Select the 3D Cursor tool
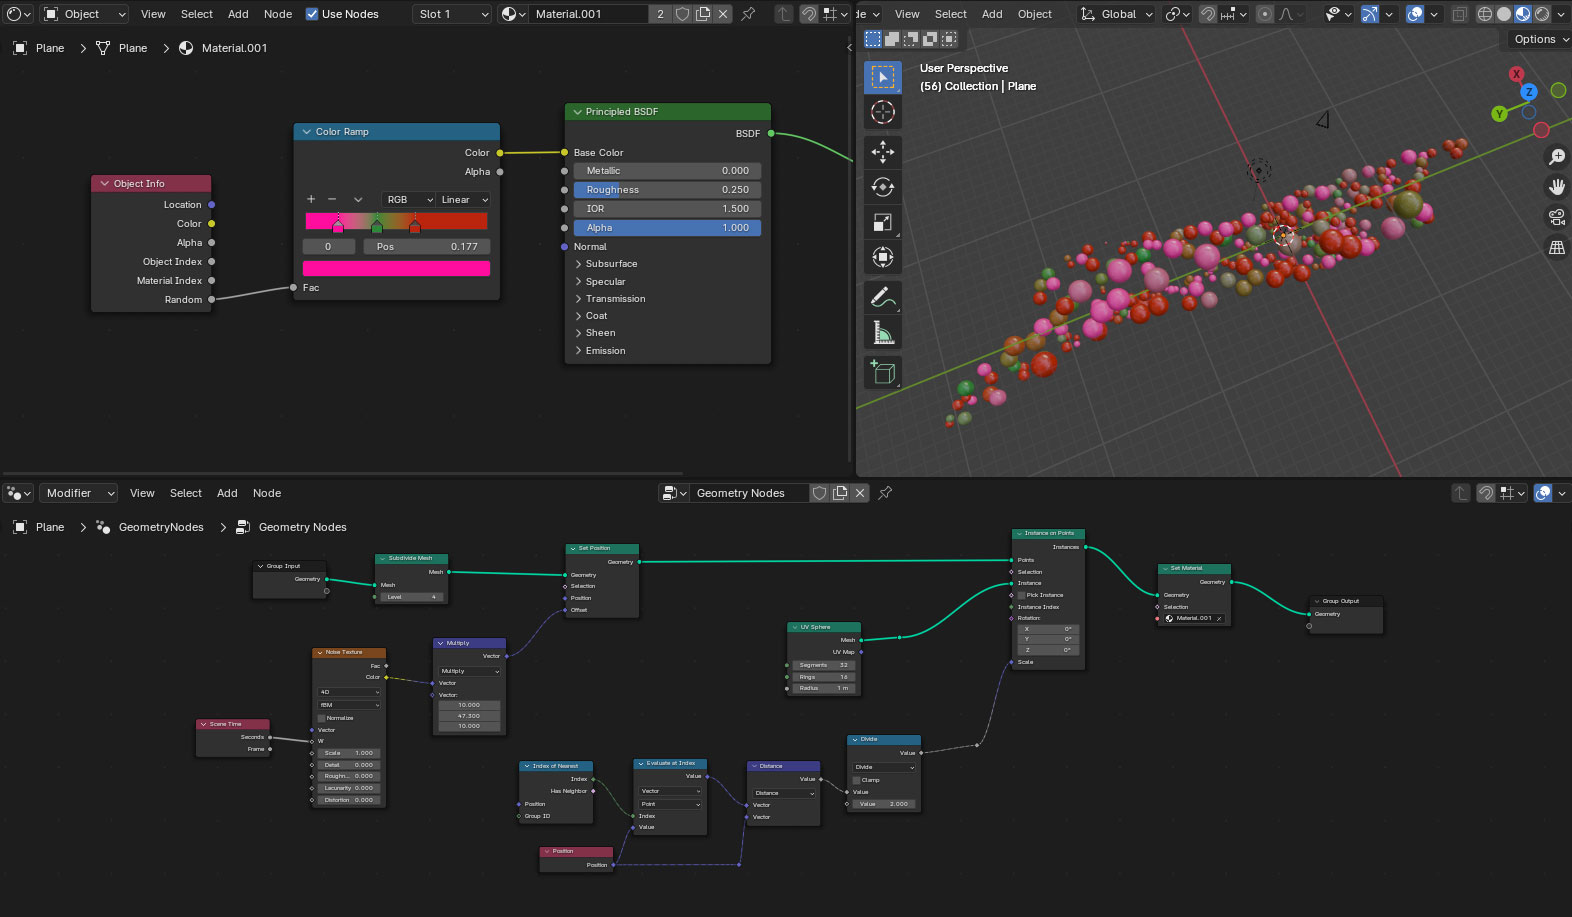The image size is (1572, 917). click(x=882, y=112)
